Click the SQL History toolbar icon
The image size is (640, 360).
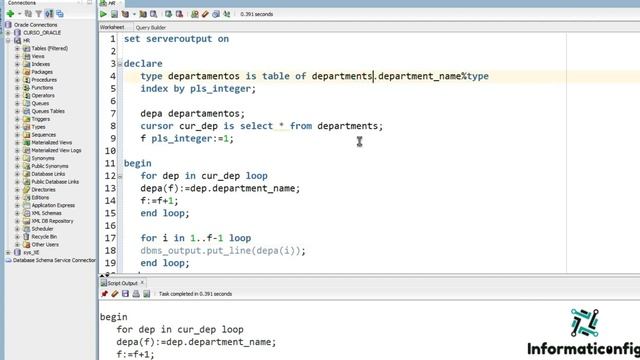click(216, 14)
